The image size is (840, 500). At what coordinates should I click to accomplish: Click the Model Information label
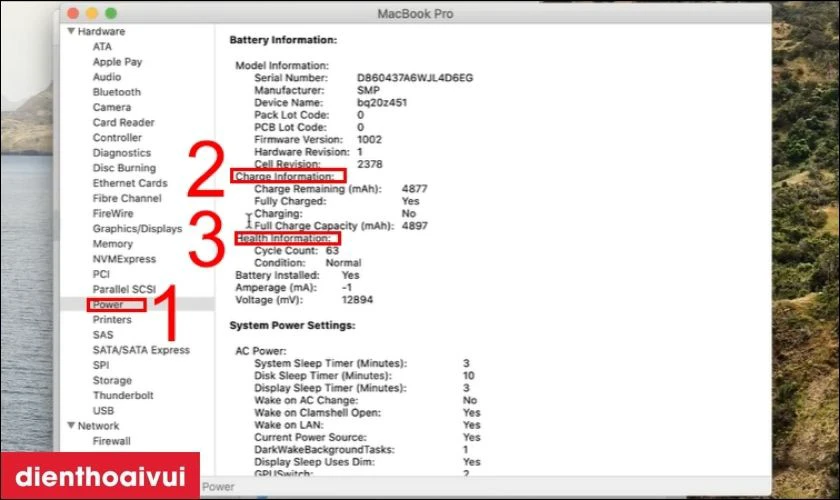(x=282, y=65)
